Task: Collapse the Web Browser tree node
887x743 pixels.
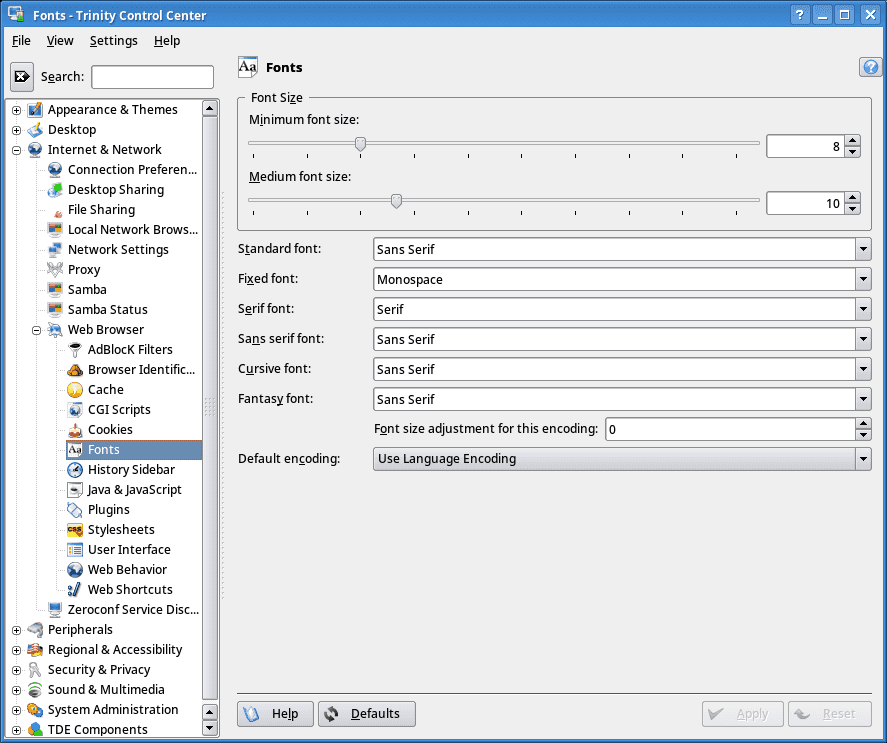Action: point(37,330)
